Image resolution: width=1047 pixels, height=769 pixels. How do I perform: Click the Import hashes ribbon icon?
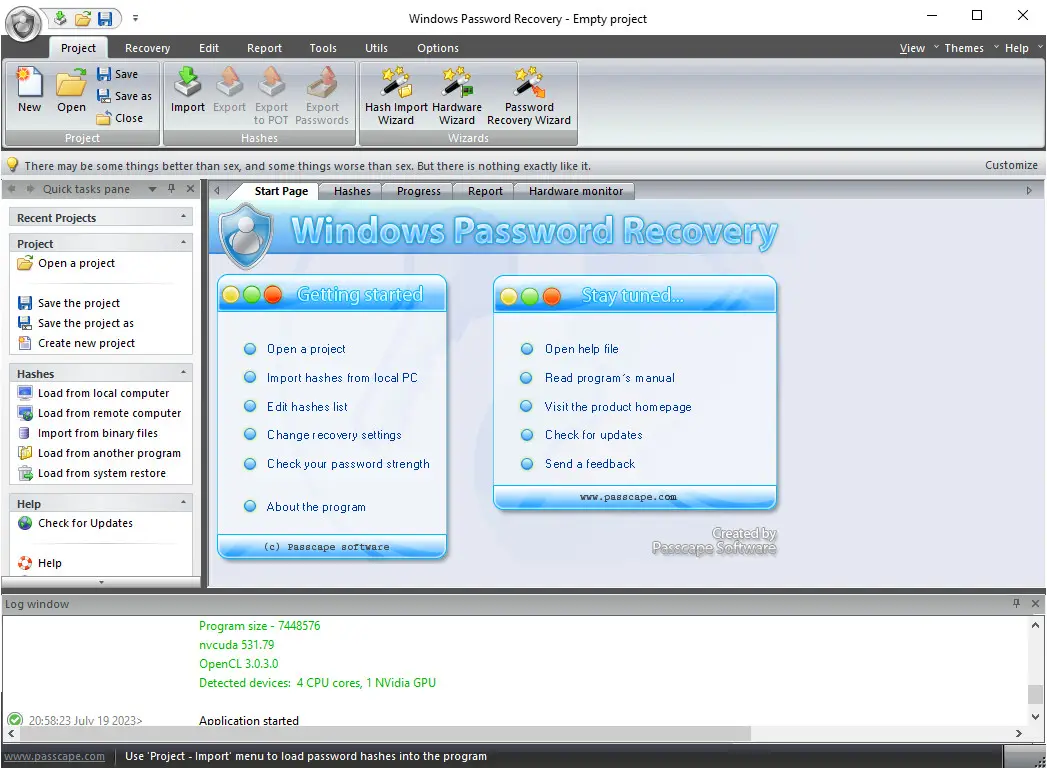188,90
